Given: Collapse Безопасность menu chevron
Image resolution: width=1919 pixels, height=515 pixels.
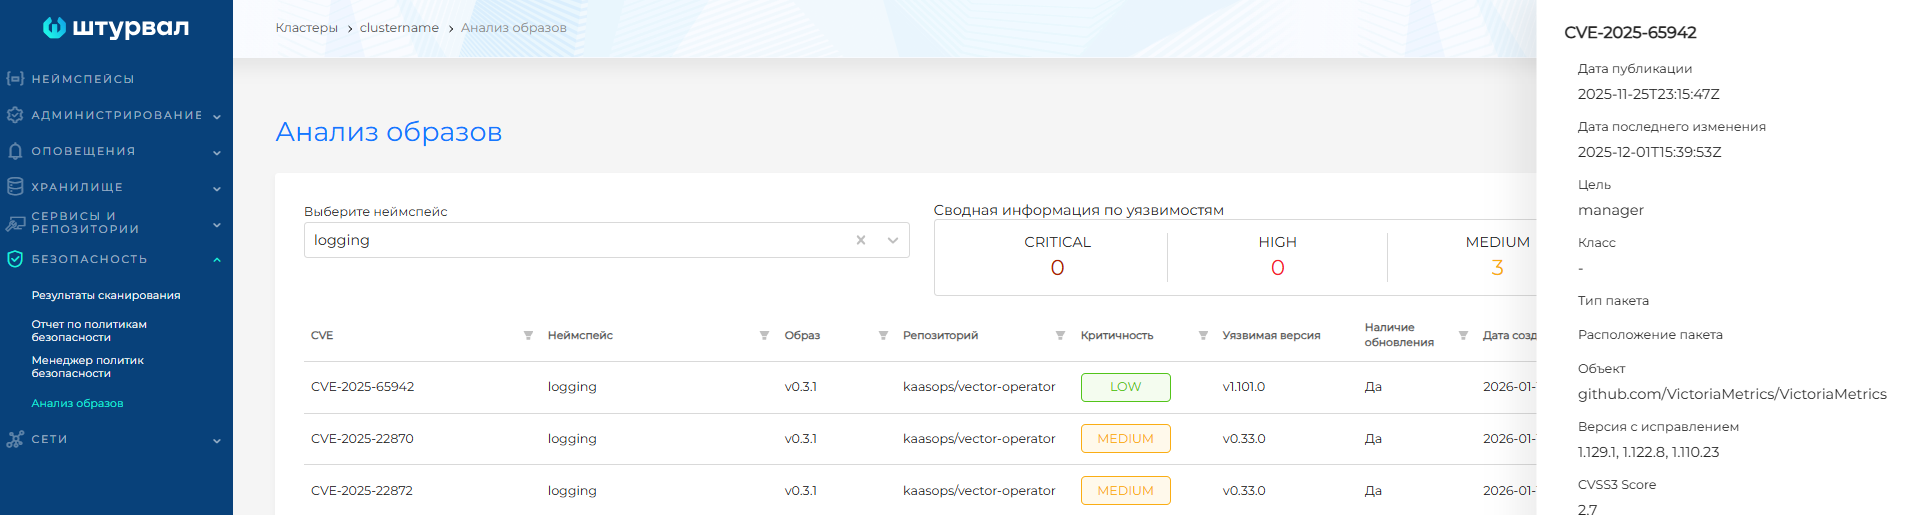Looking at the screenshot, I should coord(217,260).
